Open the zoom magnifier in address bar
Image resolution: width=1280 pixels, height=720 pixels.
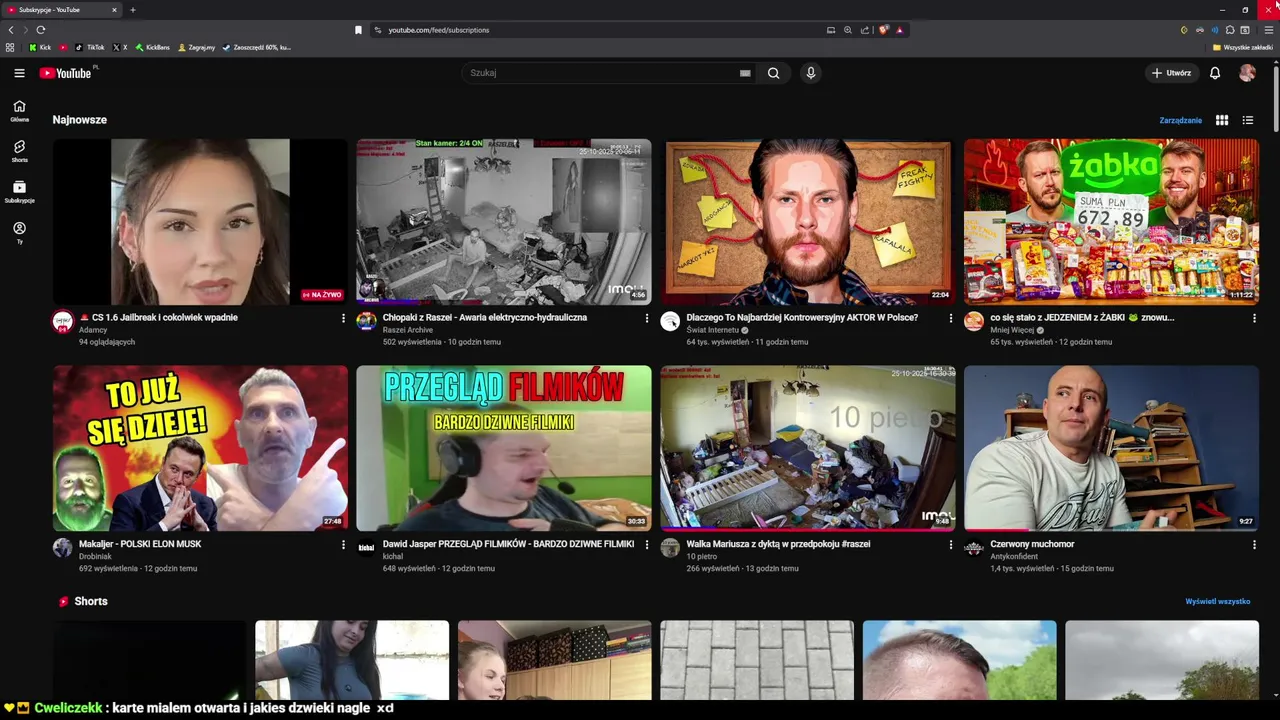[x=848, y=30]
